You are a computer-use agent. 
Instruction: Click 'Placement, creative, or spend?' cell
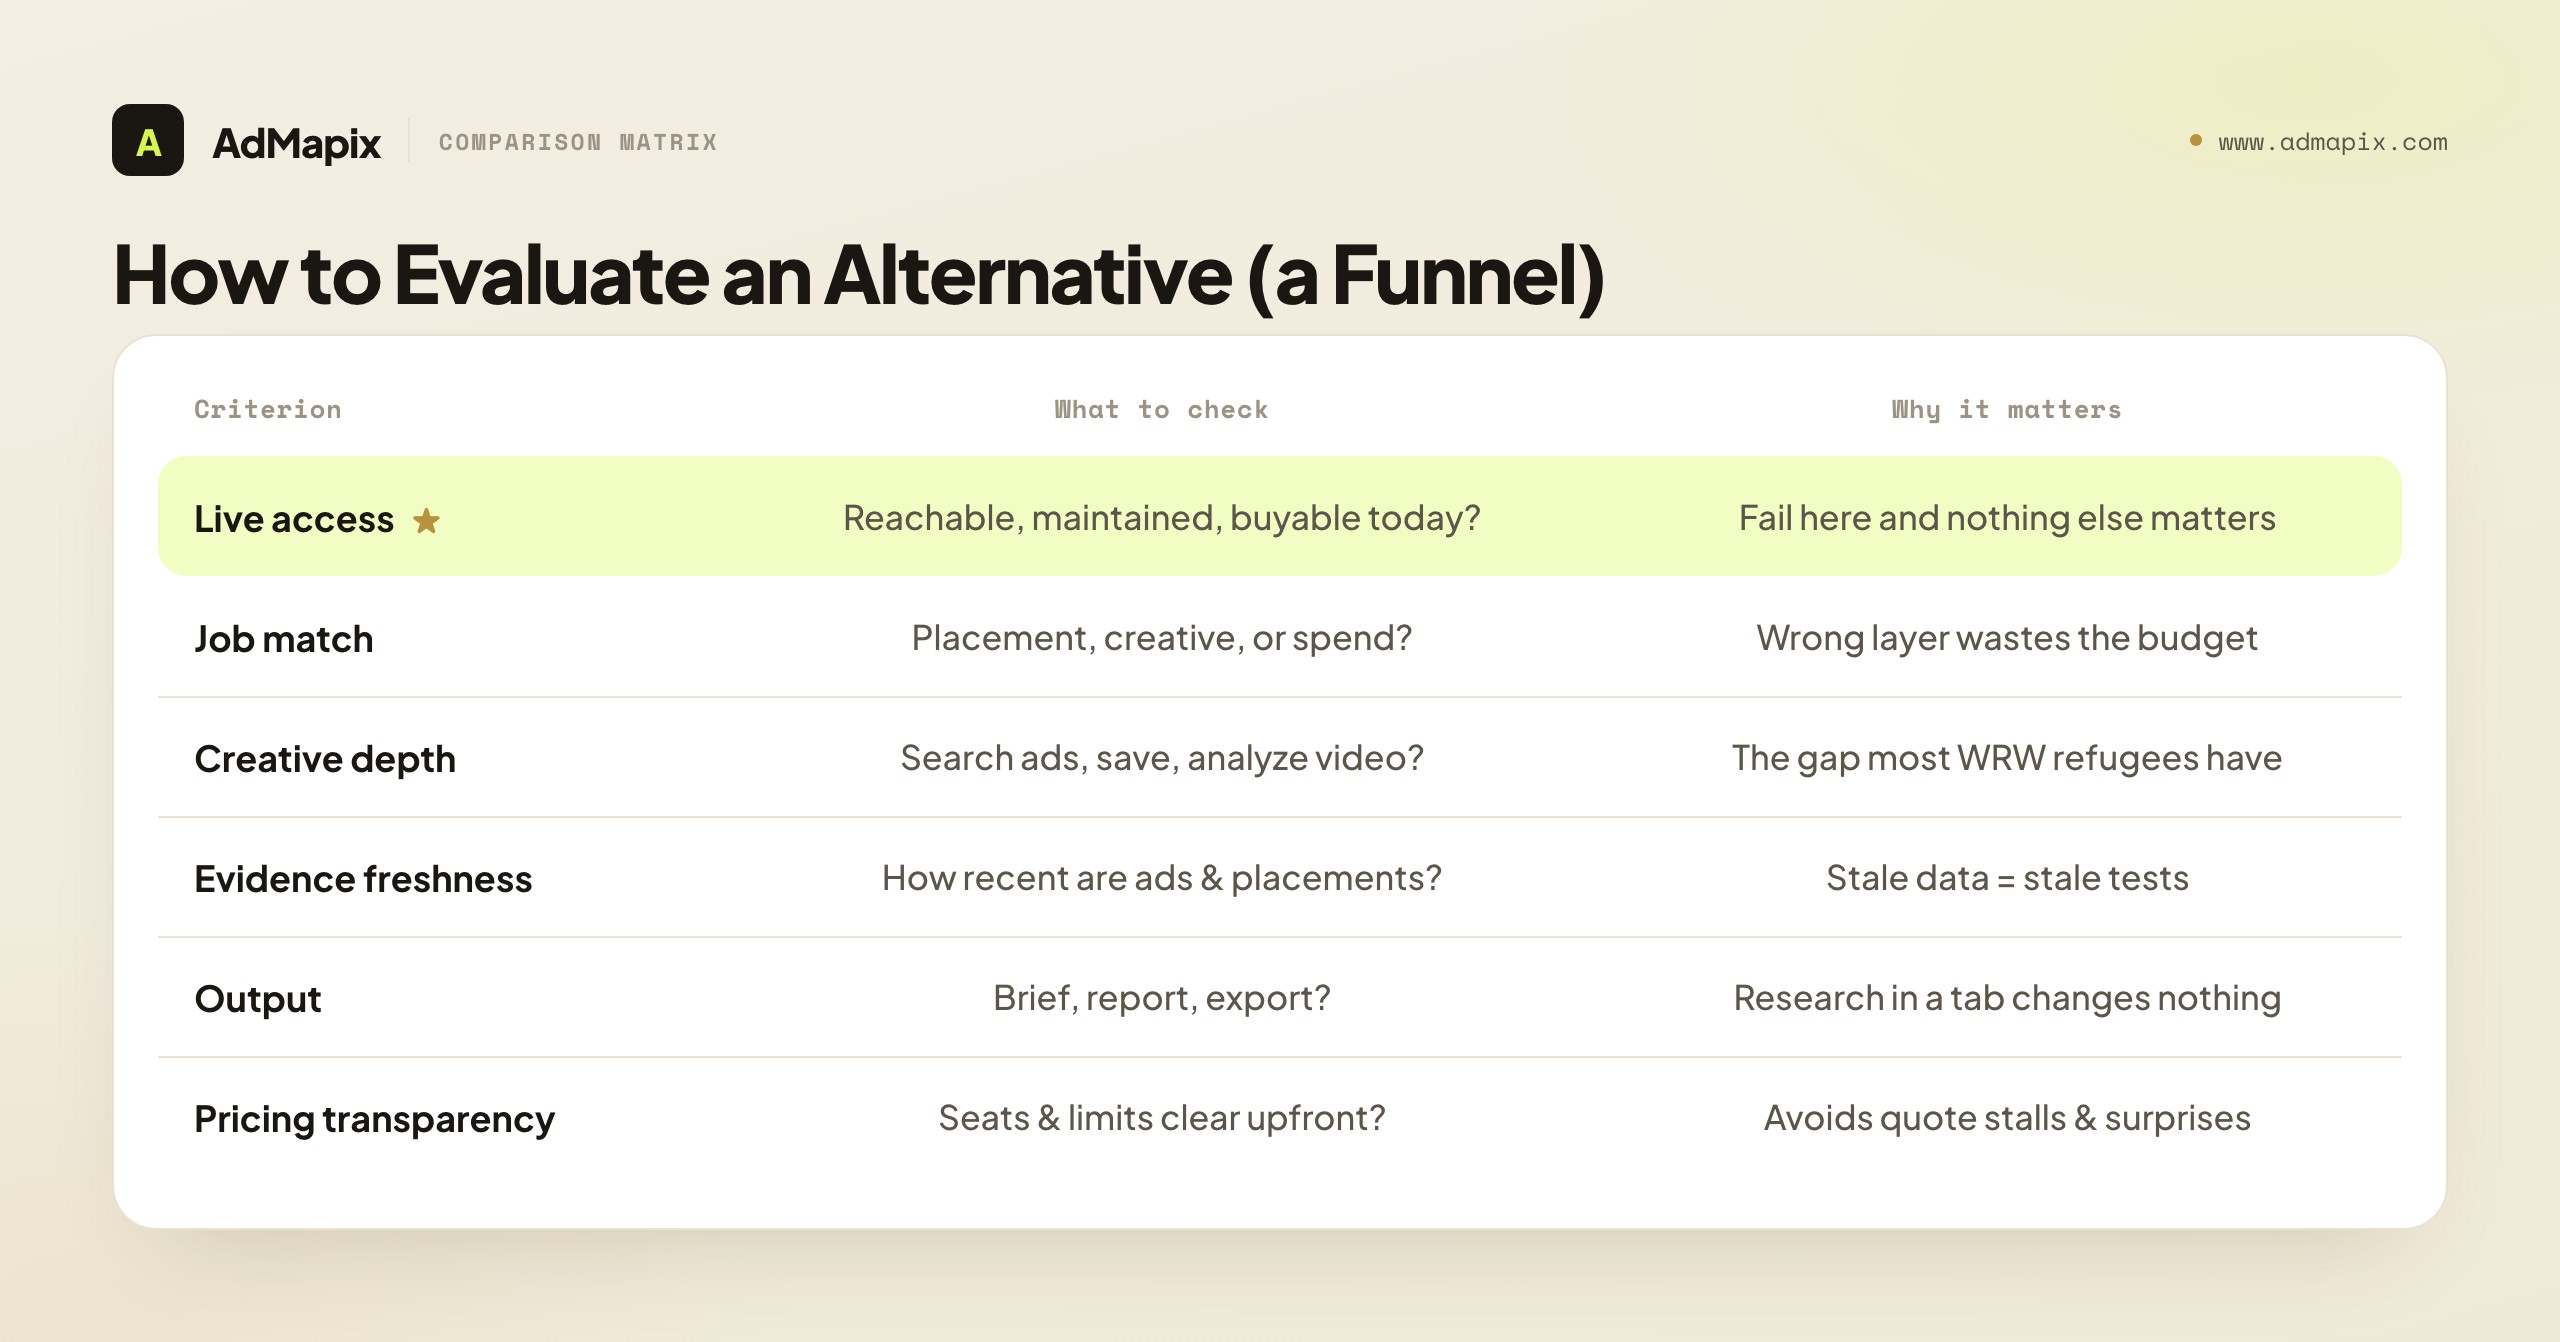point(1161,638)
